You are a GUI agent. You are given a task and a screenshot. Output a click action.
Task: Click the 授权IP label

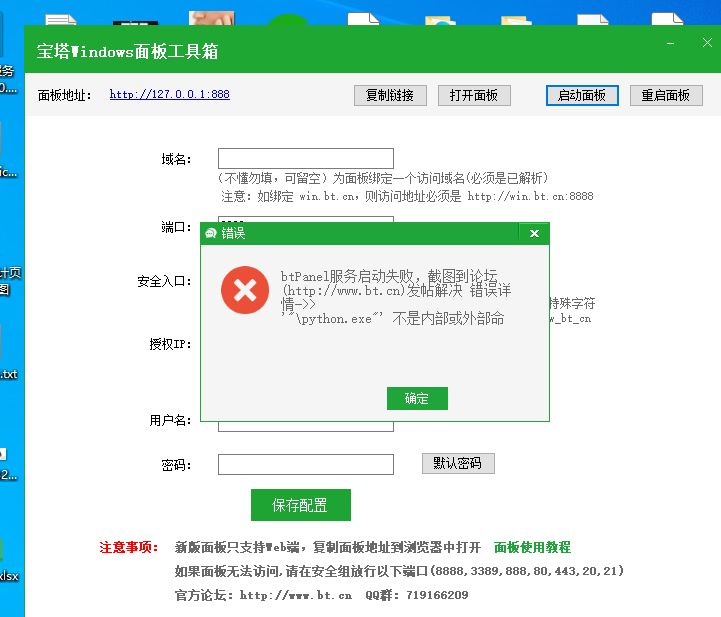(170, 344)
